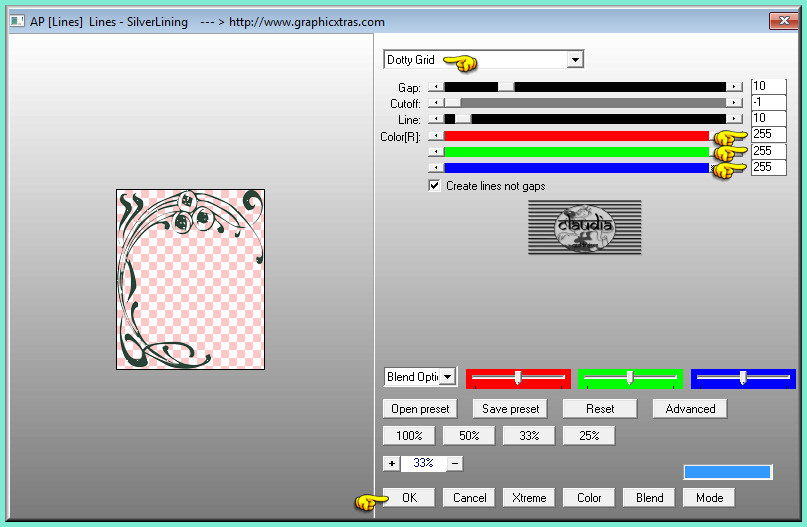Click the Color button
The width and height of the screenshot is (807, 527).
pos(589,498)
